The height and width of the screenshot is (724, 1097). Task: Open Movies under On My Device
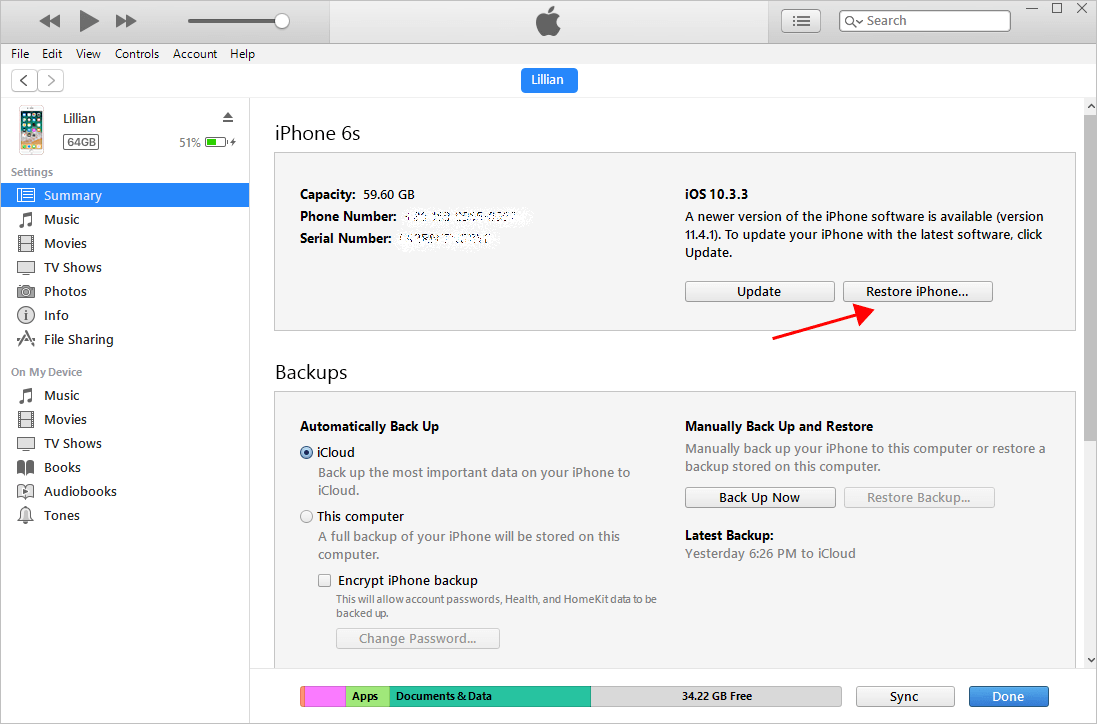(125, 420)
